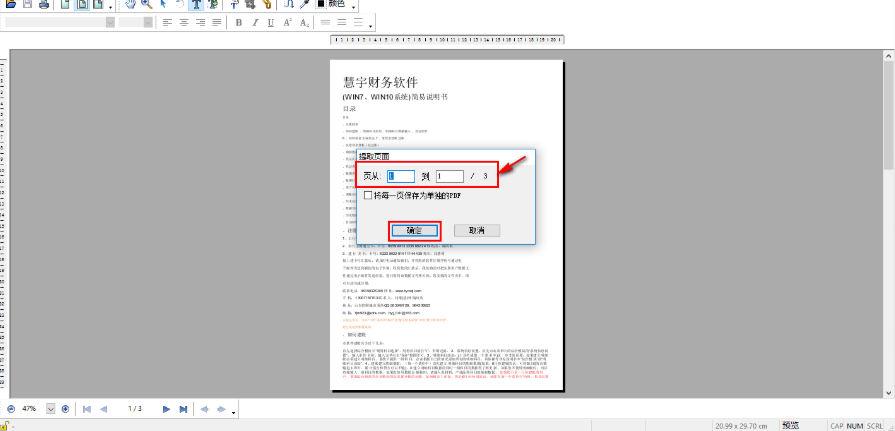Justify text alignment
The height and width of the screenshot is (431, 895).
tap(216, 23)
